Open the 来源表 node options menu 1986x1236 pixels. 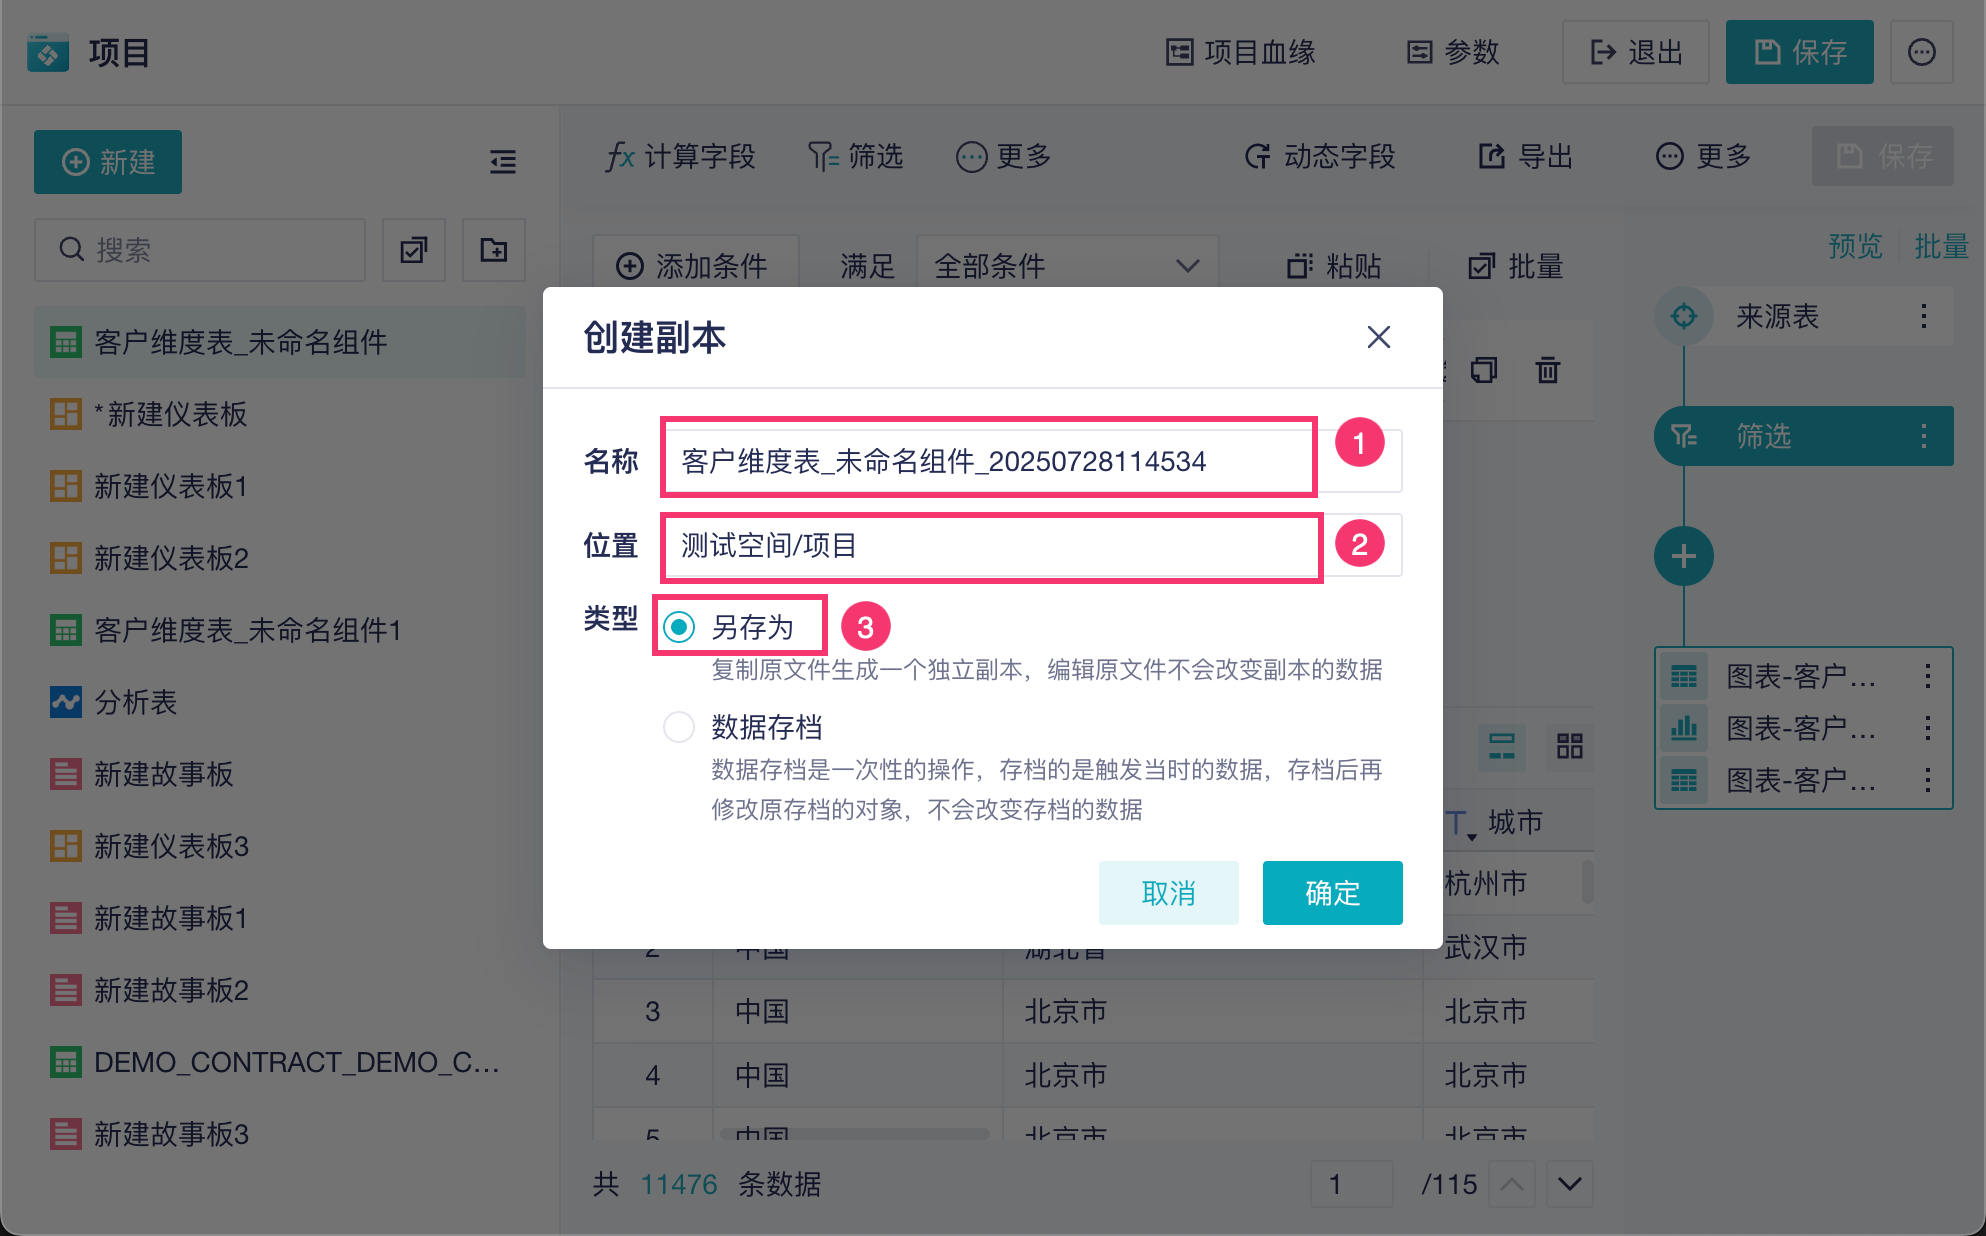click(1923, 317)
